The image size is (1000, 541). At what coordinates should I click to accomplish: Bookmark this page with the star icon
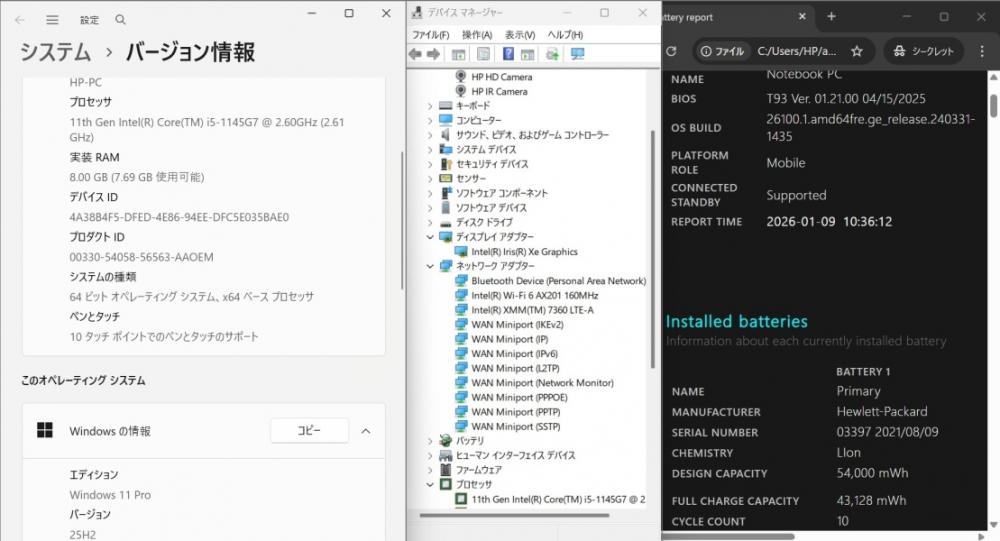[x=857, y=51]
